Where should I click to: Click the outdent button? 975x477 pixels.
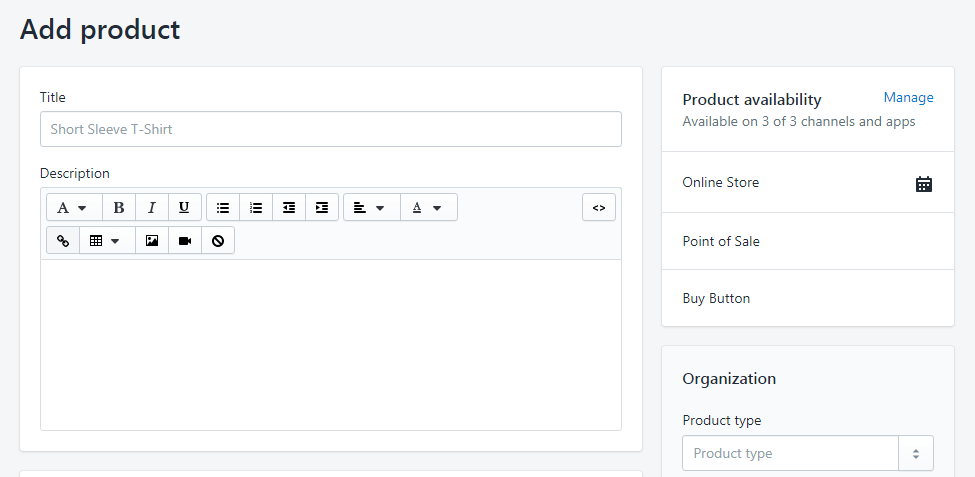[289, 207]
